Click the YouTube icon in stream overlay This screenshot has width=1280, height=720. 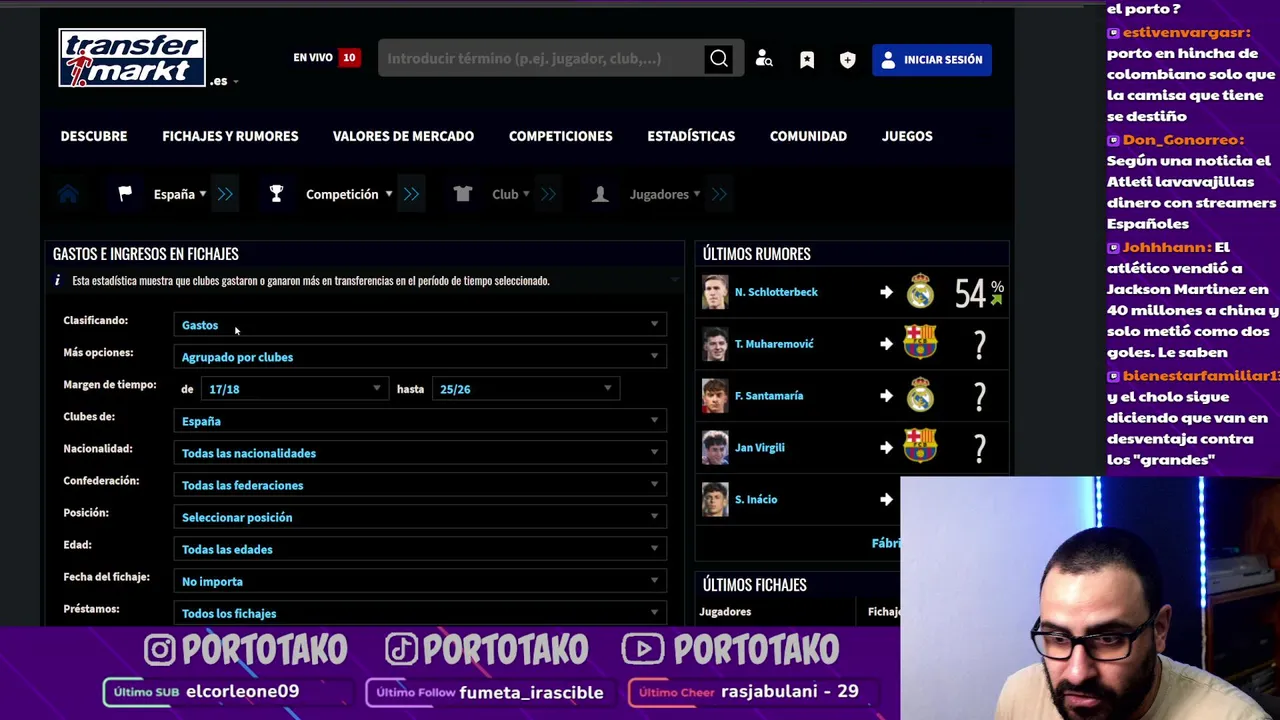[x=642, y=650]
